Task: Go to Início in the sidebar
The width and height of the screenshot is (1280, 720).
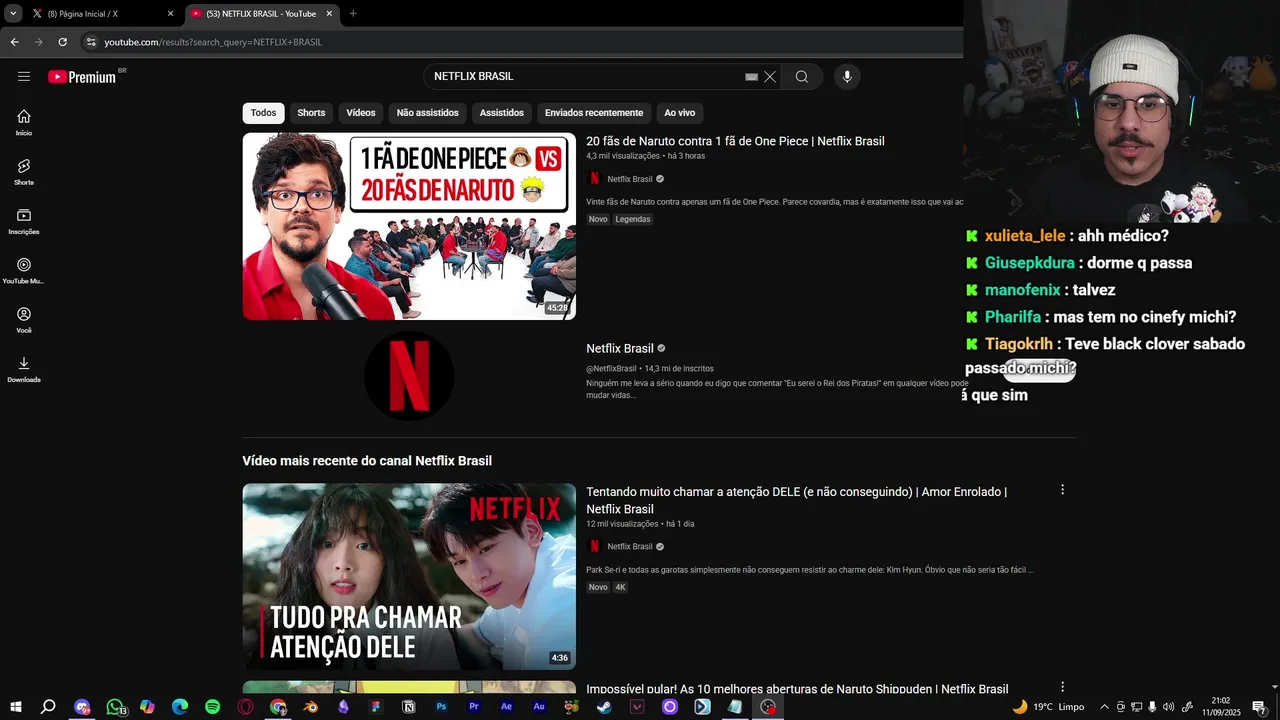Action: tap(24, 122)
